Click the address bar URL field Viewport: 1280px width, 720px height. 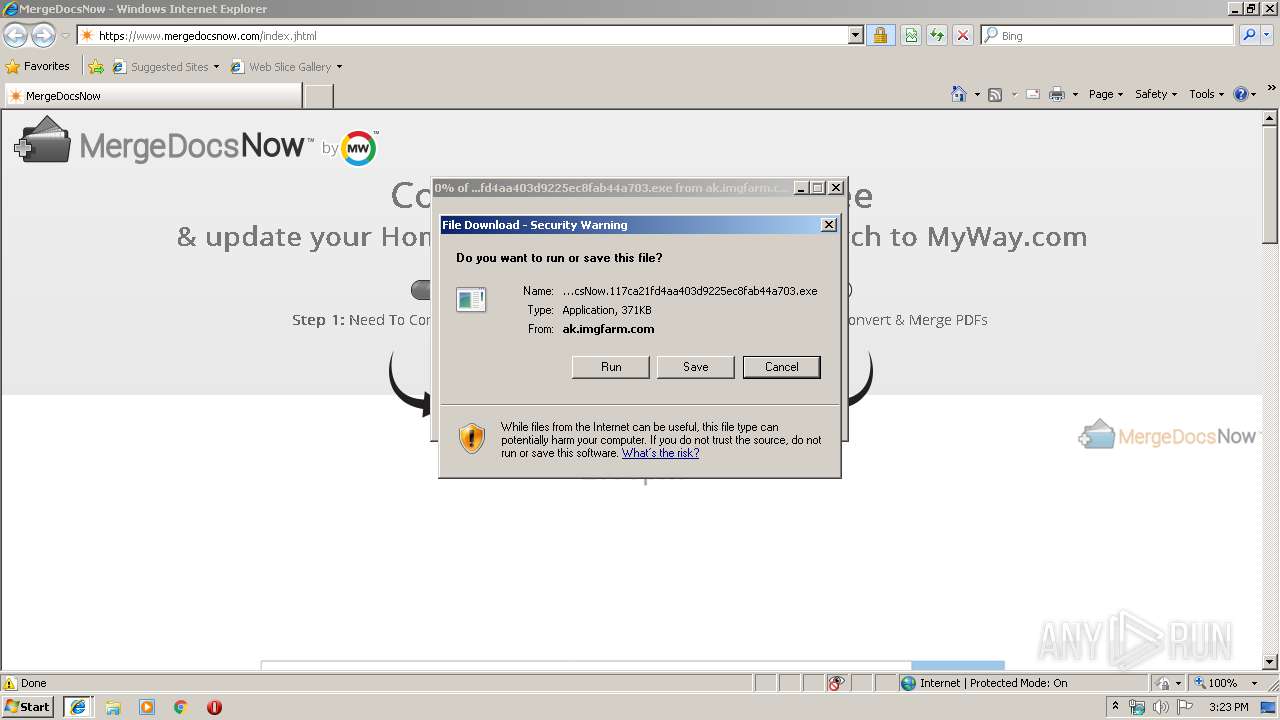pyautogui.click(x=463, y=36)
